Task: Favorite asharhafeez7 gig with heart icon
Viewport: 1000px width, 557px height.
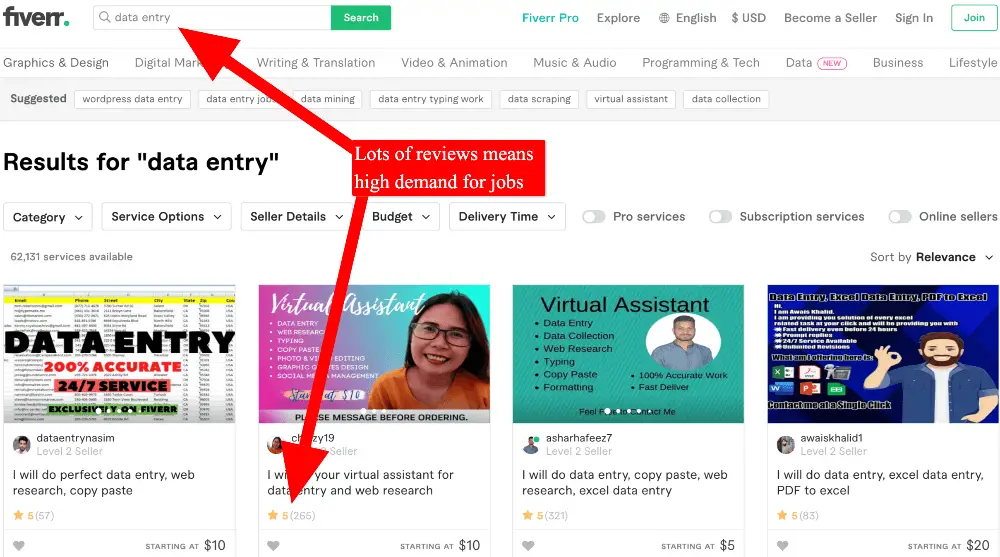Action: (x=528, y=546)
